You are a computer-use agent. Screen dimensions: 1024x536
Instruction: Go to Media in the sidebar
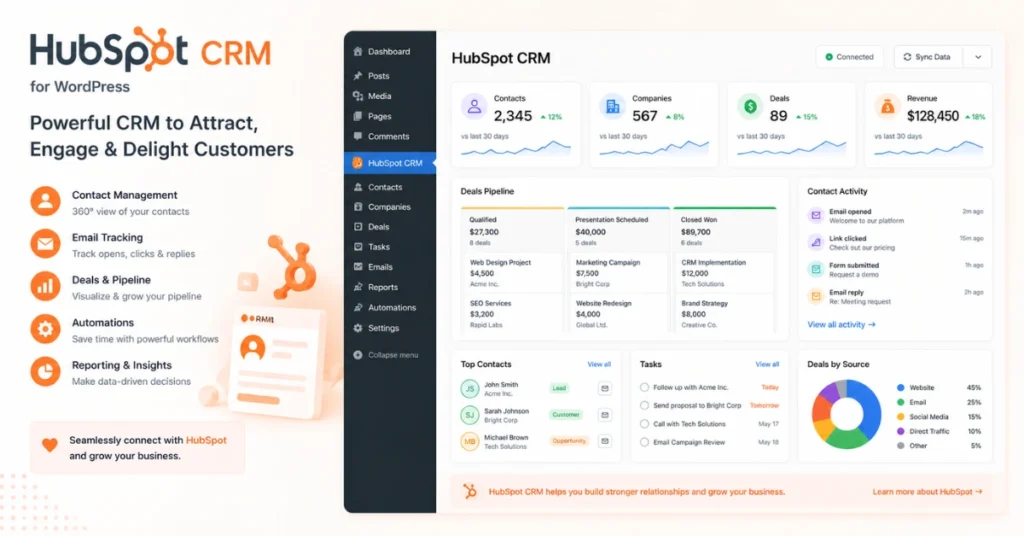389,96
